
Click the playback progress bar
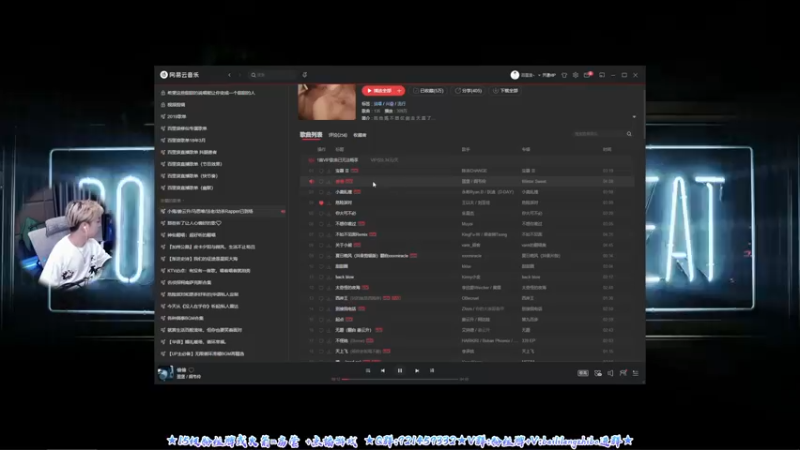point(399,379)
